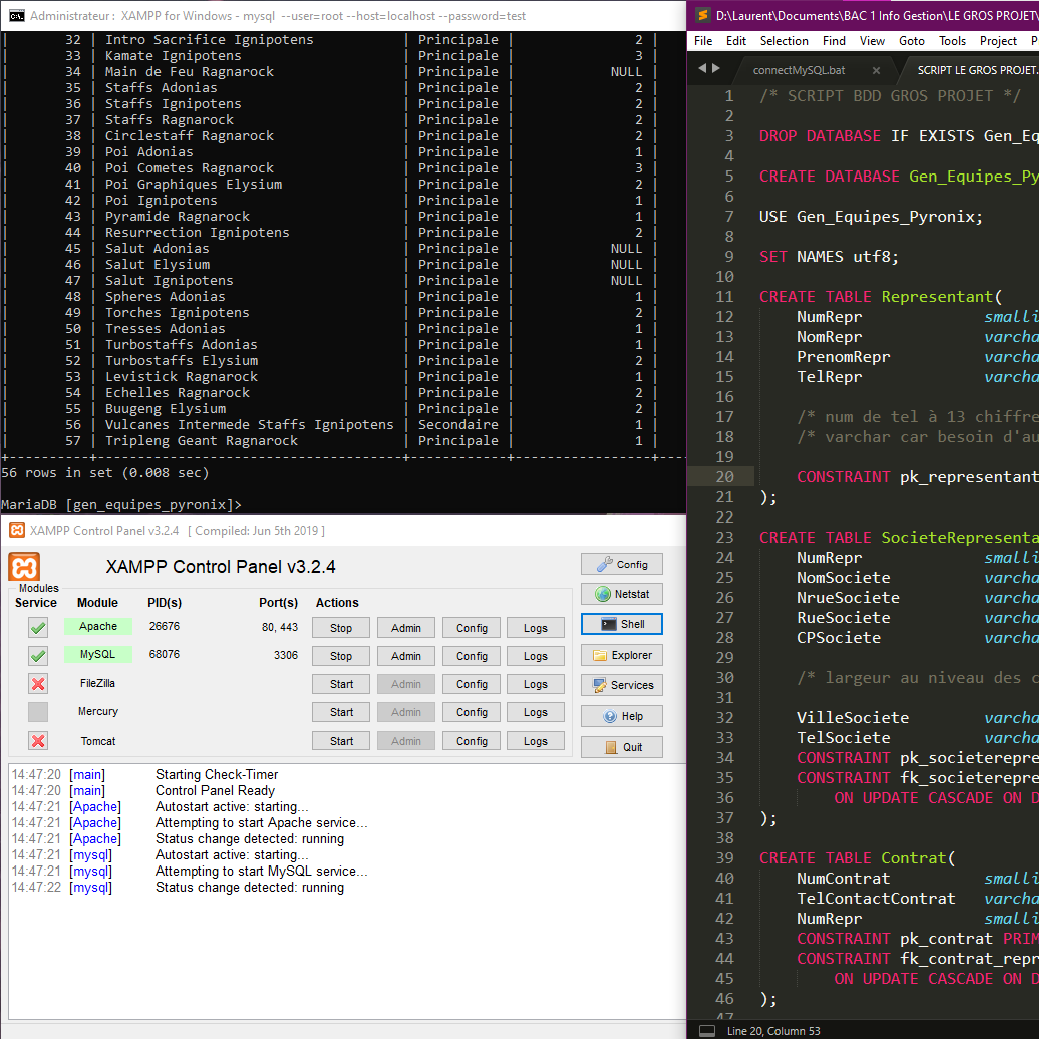This screenshot has height=1039, width=1039.
Task: Toggle Sublime side panel switcher icon in status bar
Action: point(707,1030)
